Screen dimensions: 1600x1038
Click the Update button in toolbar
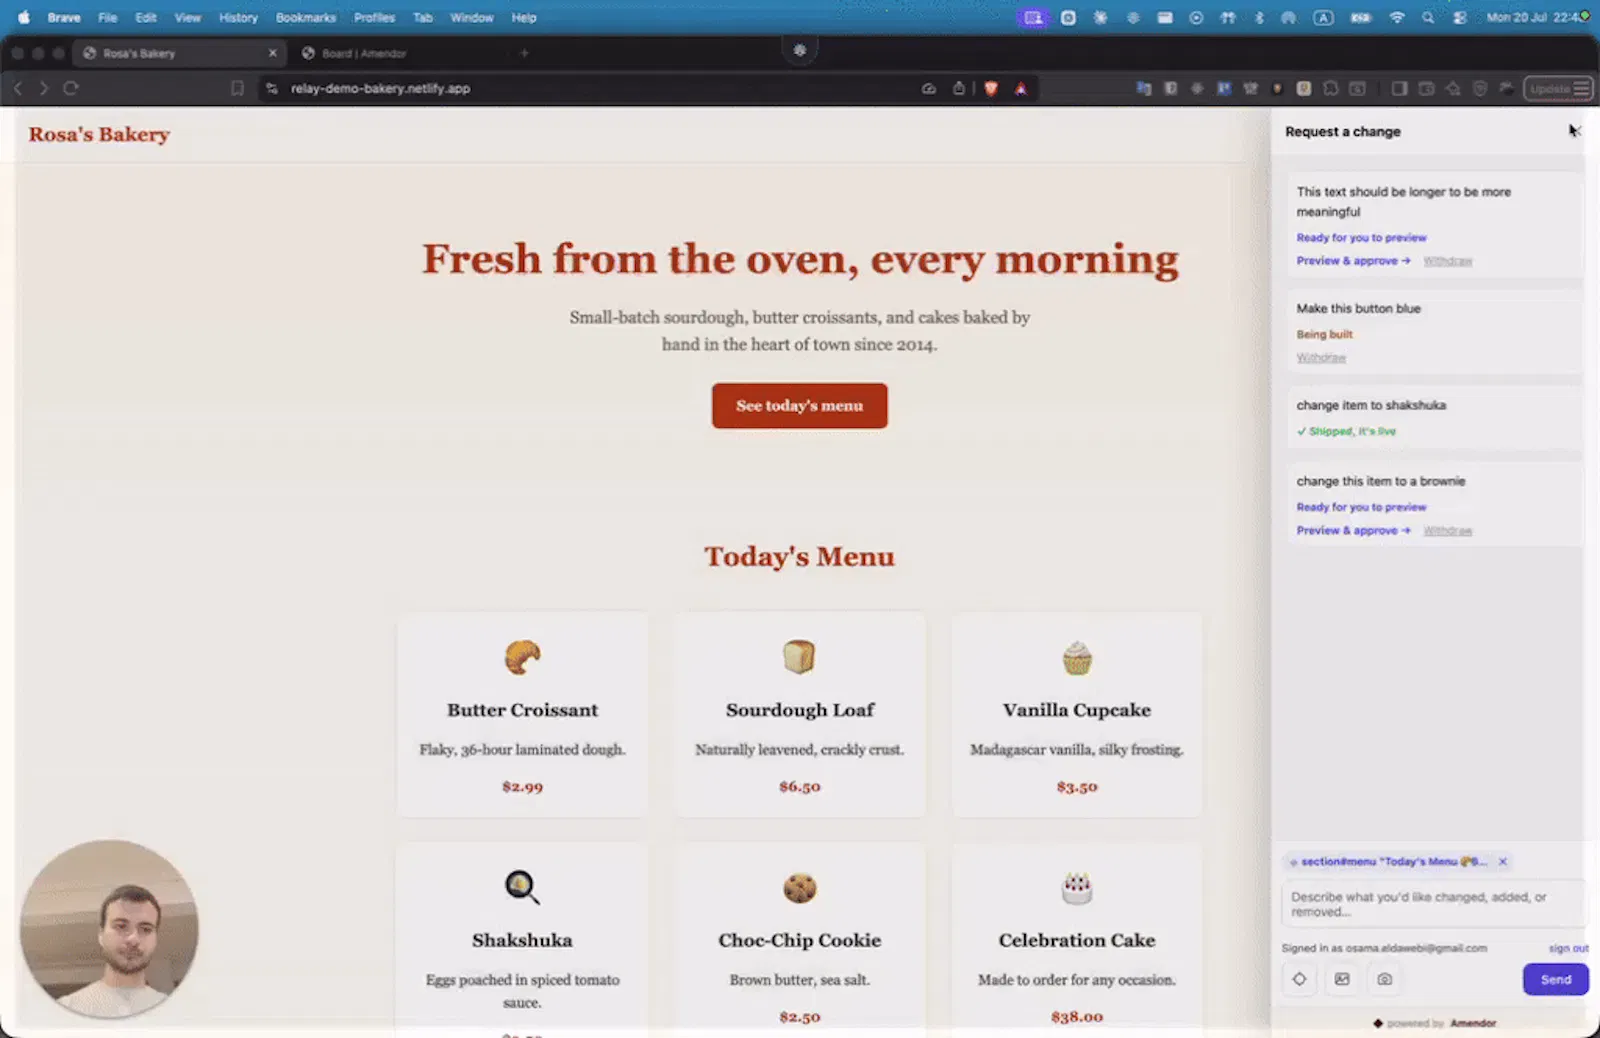pyautogui.click(x=1550, y=88)
